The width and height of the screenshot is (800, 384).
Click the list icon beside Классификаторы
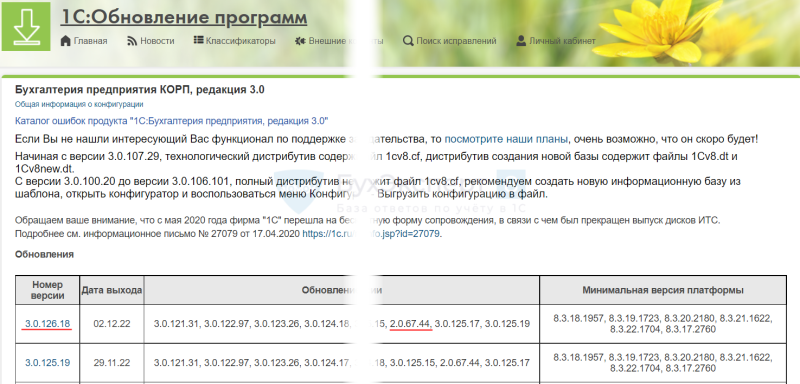point(198,40)
